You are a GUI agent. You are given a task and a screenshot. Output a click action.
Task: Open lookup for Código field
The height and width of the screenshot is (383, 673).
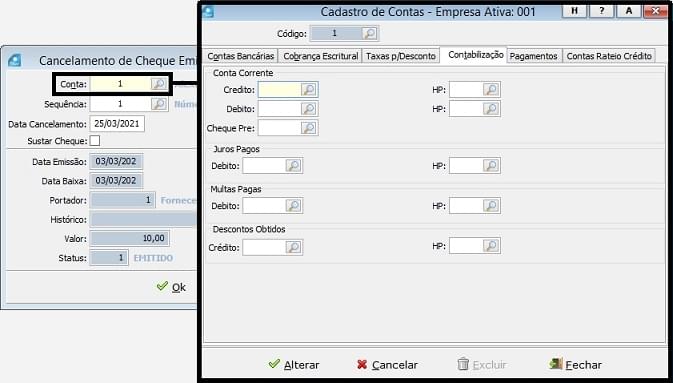coord(369,33)
